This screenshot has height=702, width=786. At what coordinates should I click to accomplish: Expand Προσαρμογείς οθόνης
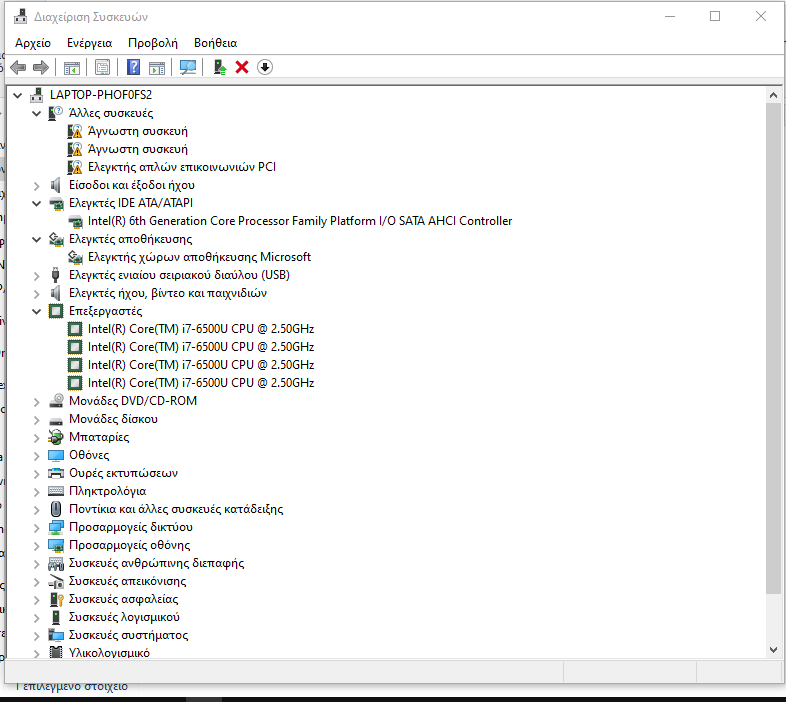[36, 546]
